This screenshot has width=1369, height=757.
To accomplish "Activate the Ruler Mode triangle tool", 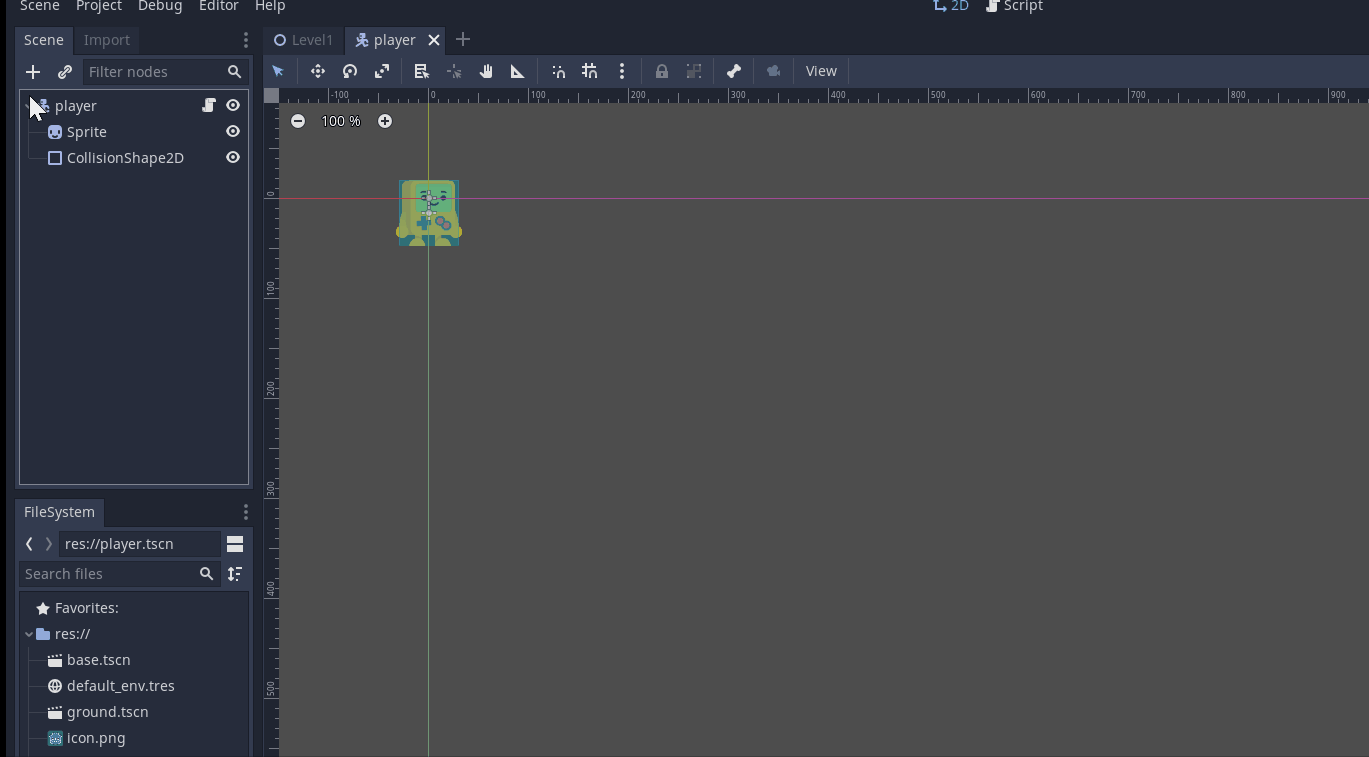I will point(518,71).
